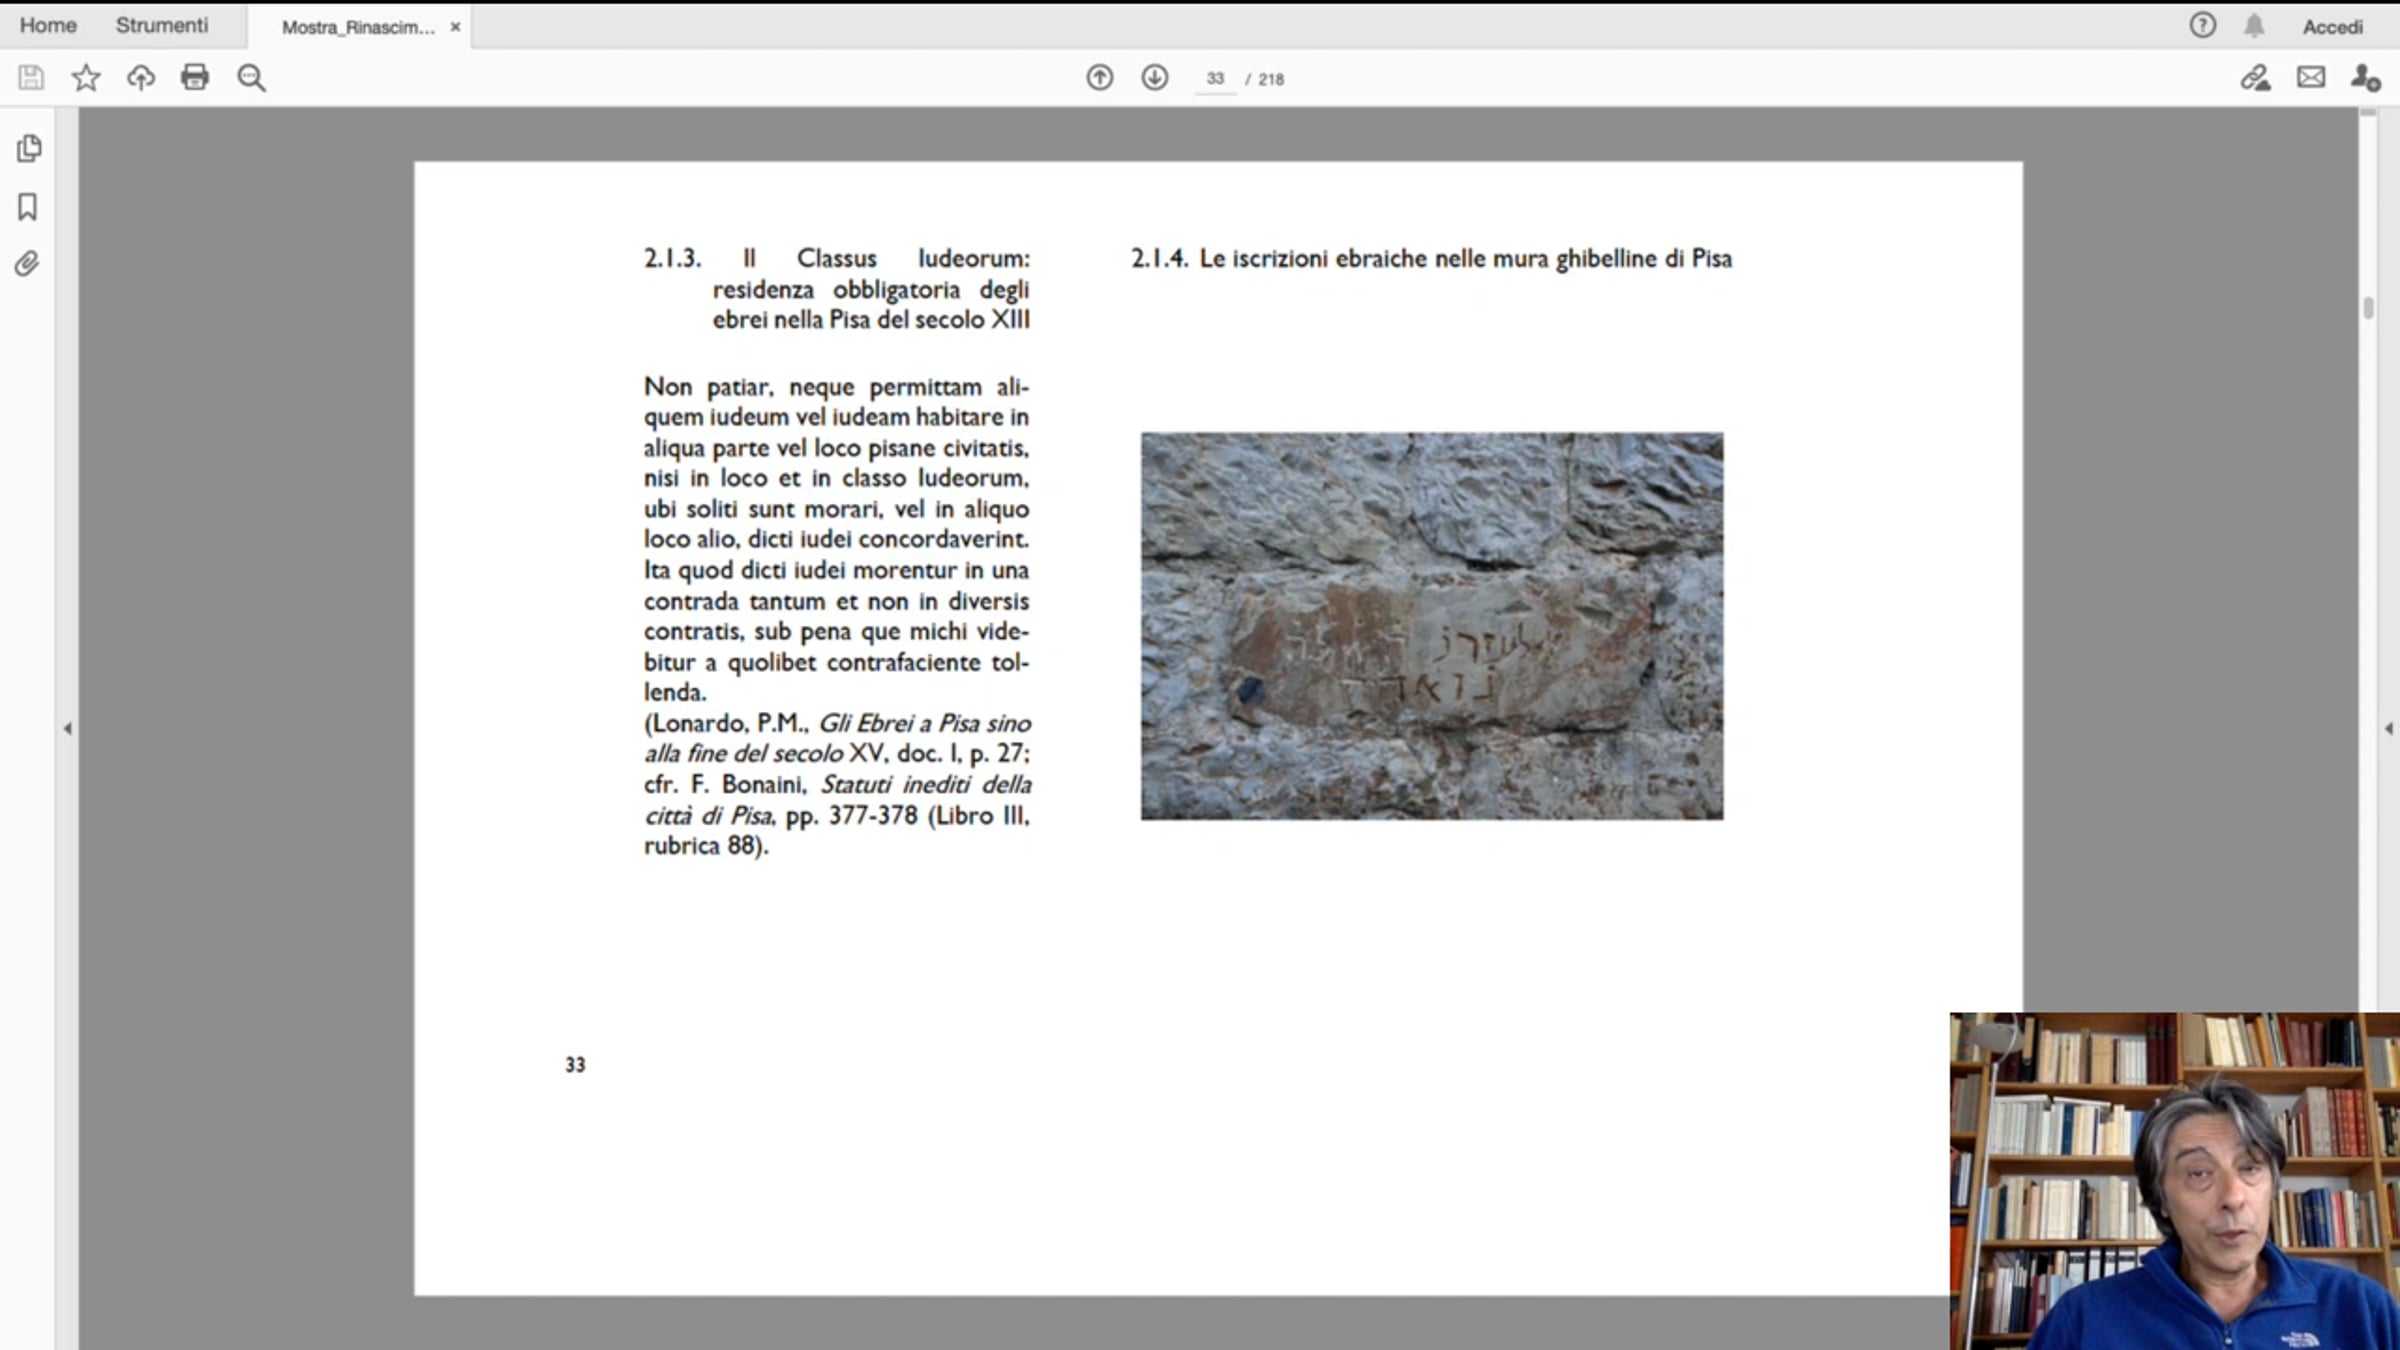The height and width of the screenshot is (1350, 2400).
Task: Expand the right tools pane arrow
Action: [2389, 729]
